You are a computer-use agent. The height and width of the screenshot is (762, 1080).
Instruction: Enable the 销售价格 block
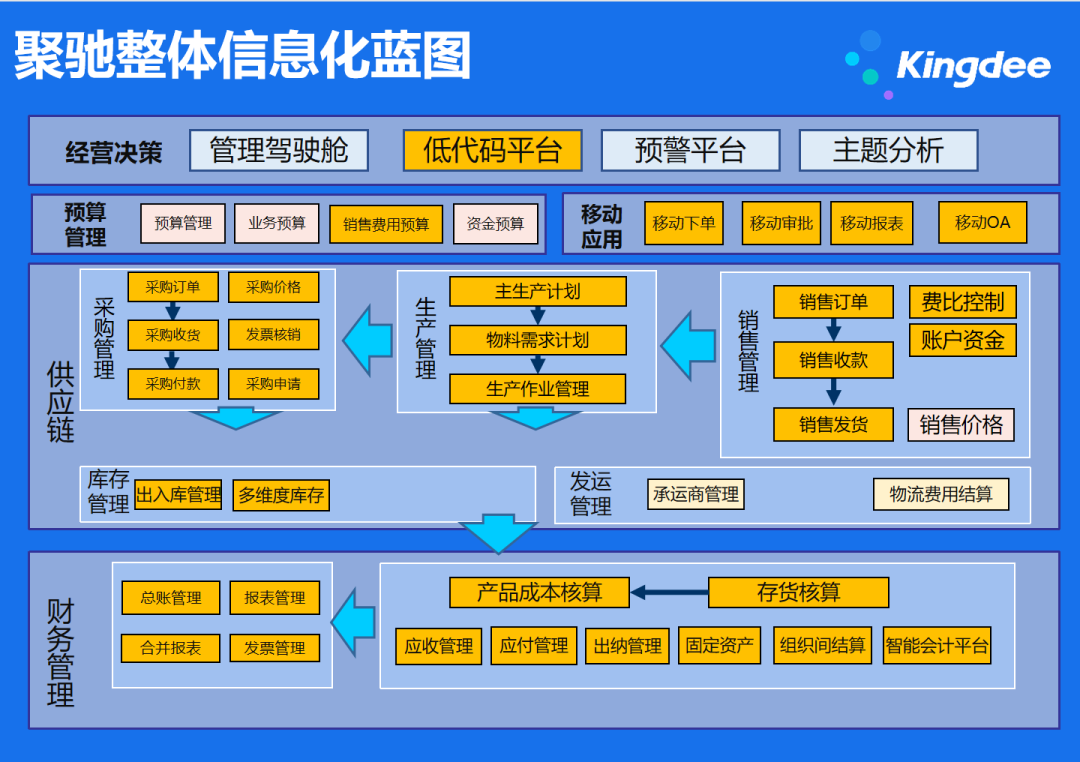click(962, 424)
